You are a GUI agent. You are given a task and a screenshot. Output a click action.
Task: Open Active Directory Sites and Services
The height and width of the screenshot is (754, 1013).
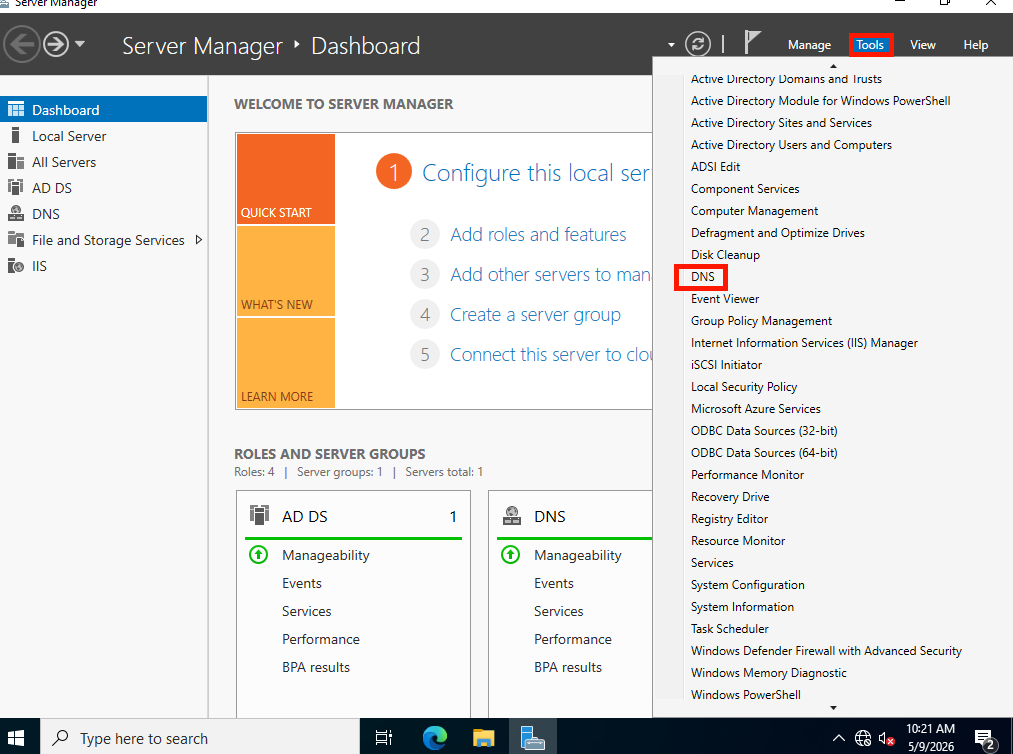click(781, 123)
